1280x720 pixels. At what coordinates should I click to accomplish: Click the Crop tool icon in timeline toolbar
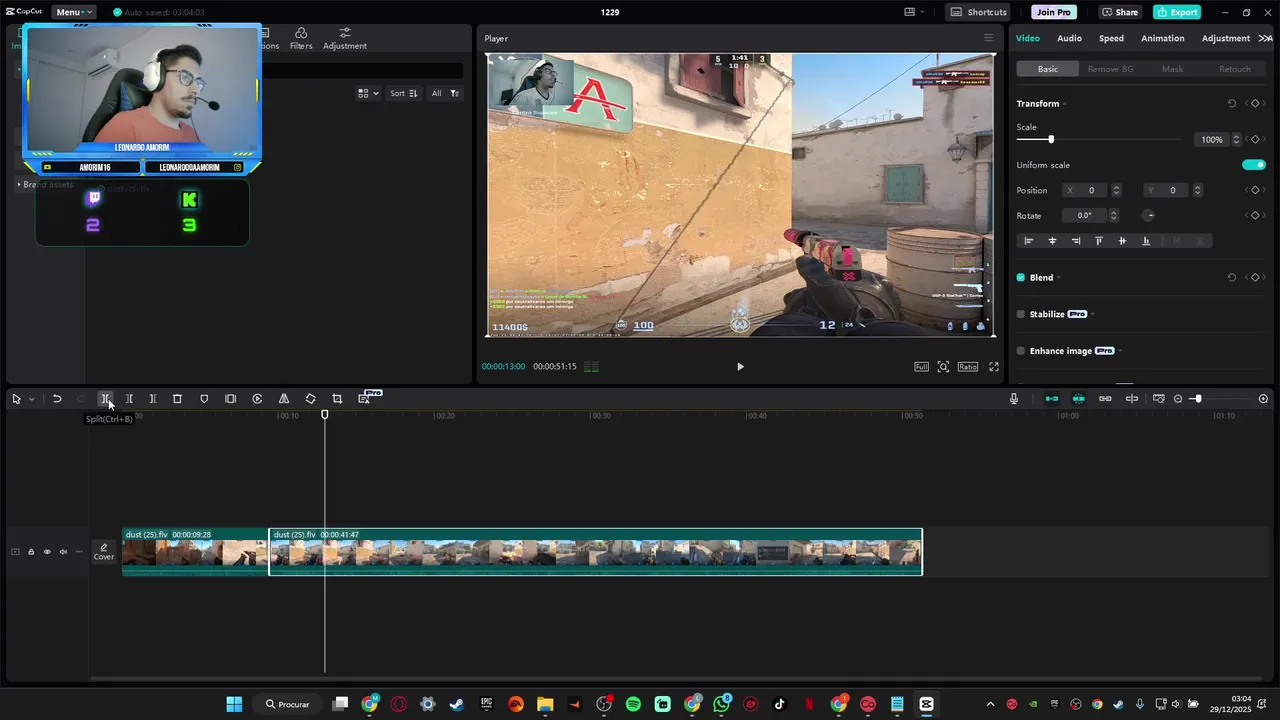click(x=337, y=399)
